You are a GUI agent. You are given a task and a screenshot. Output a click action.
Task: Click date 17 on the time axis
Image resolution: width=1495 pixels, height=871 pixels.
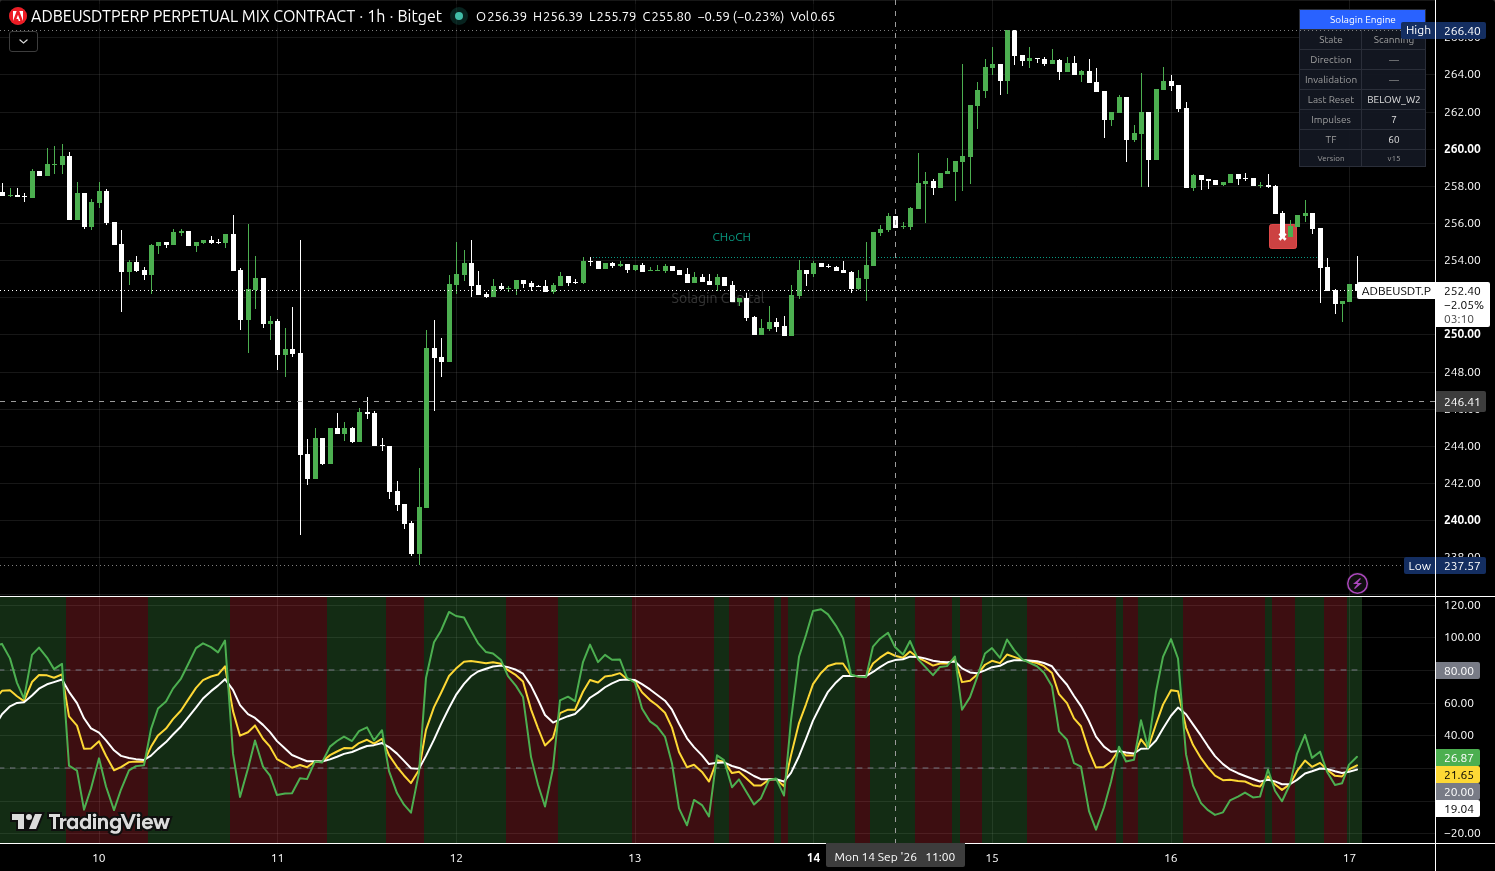click(x=1349, y=858)
